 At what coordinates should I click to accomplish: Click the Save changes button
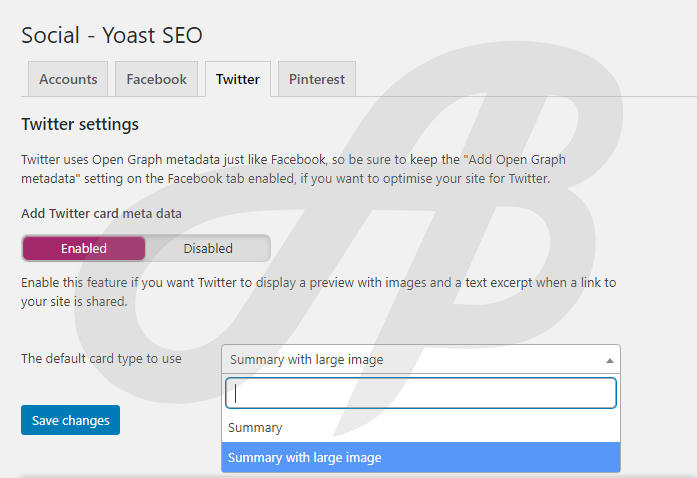[70, 420]
